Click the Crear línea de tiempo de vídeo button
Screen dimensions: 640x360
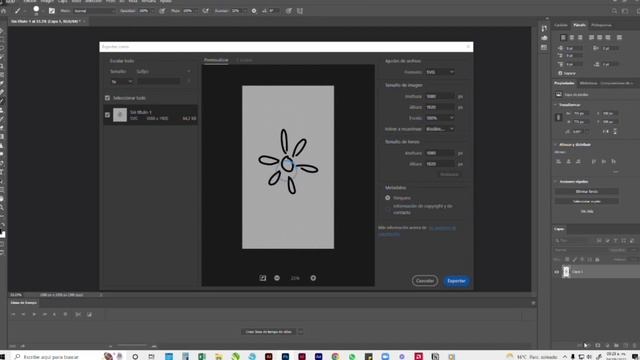[x=269, y=332]
